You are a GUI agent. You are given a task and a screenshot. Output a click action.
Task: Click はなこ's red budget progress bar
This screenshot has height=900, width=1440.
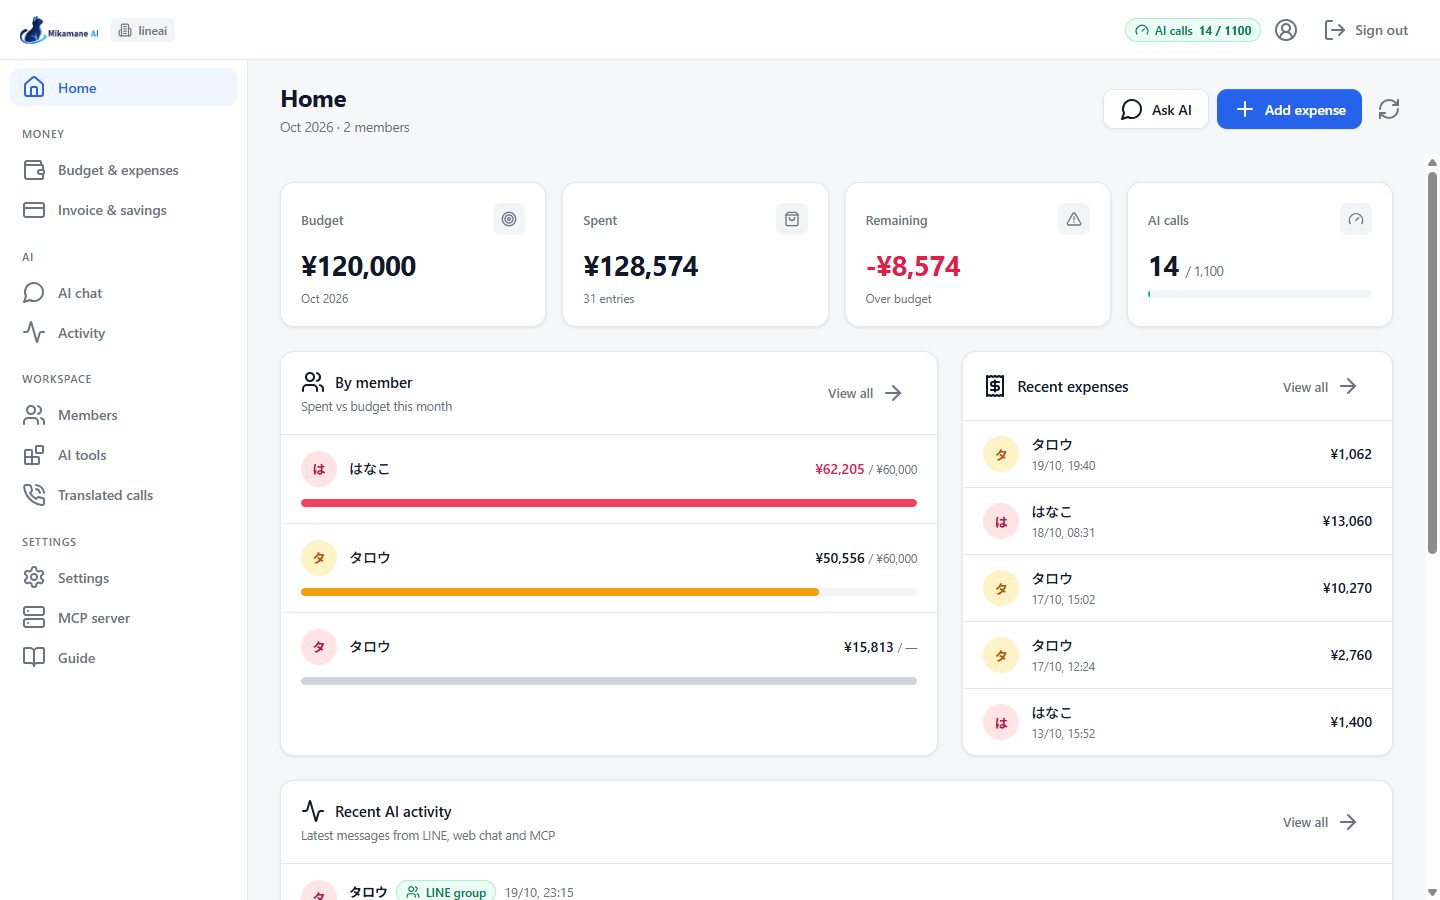tap(609, 503)
